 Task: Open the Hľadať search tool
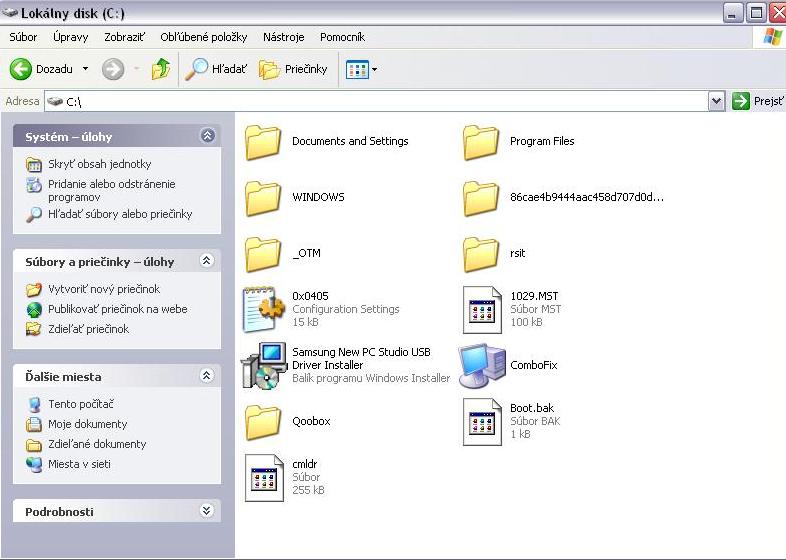point(216,69)
